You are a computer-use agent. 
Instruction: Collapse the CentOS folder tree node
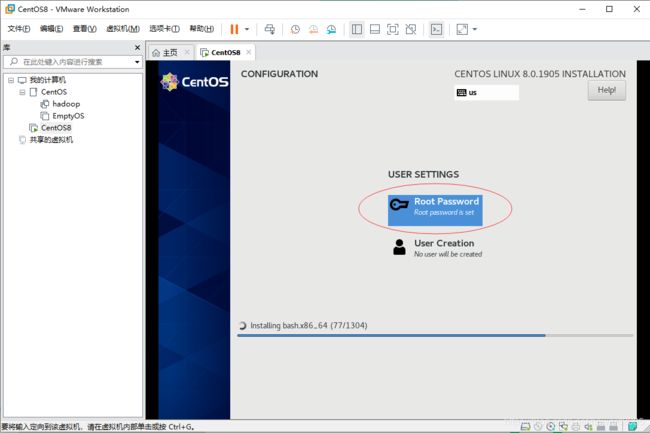tap(22, 92)
